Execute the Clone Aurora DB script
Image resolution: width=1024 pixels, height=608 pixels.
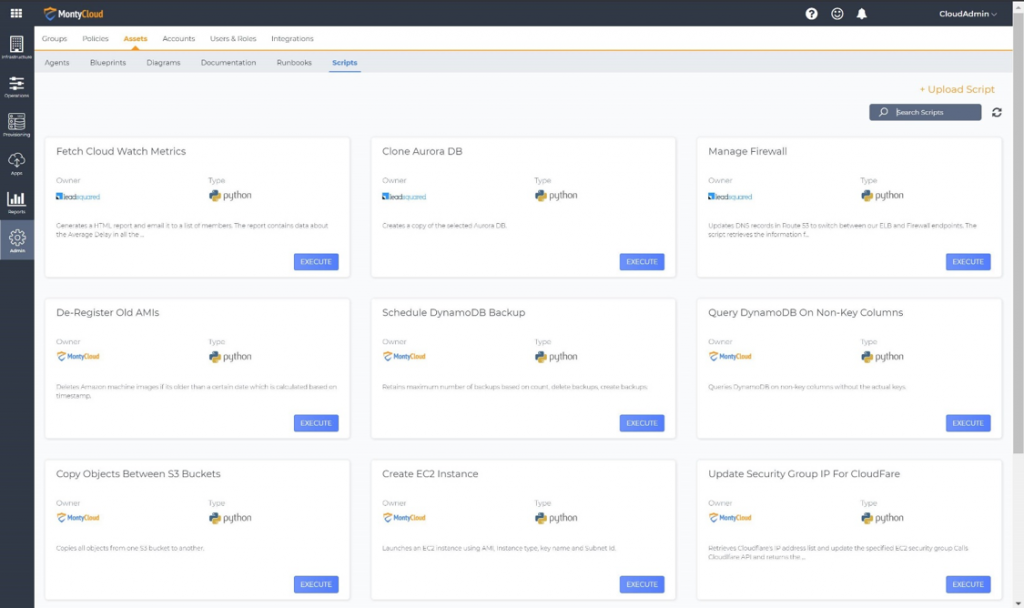tap(642, 262)
